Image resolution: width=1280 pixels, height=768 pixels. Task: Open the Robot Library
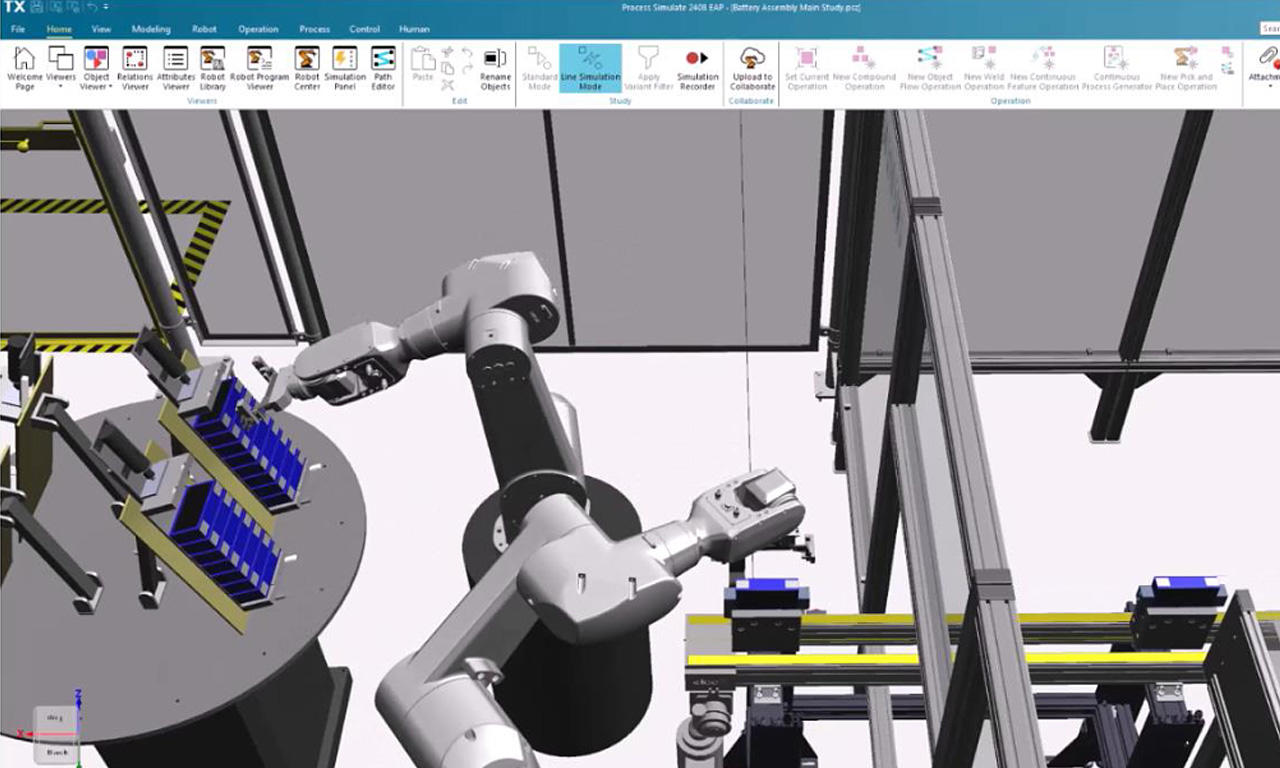[x=212, y=68]
